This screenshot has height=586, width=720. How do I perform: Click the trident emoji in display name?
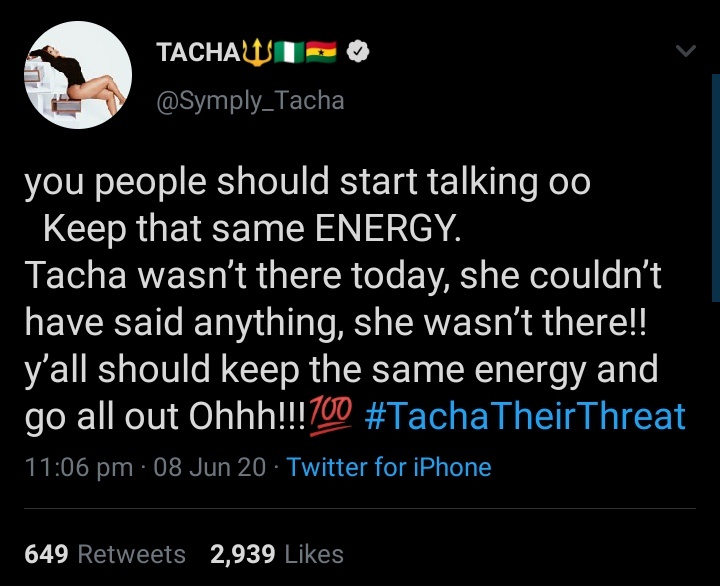(x=256, y=52)
